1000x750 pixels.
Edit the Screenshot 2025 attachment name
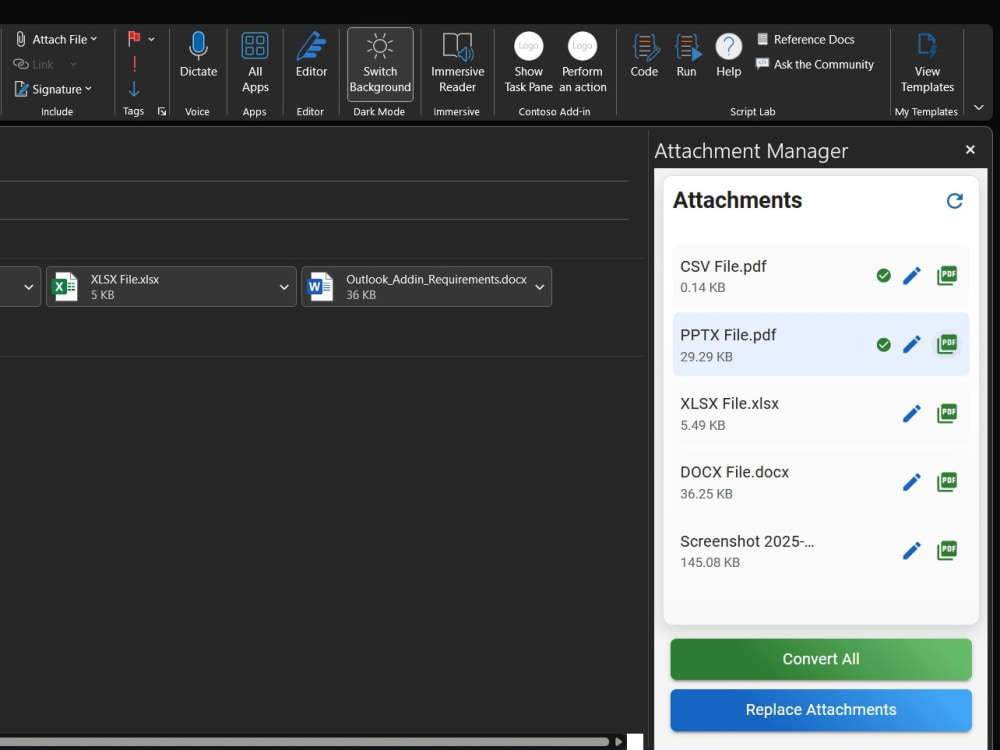pyautogui.click(x=911, y=550)
